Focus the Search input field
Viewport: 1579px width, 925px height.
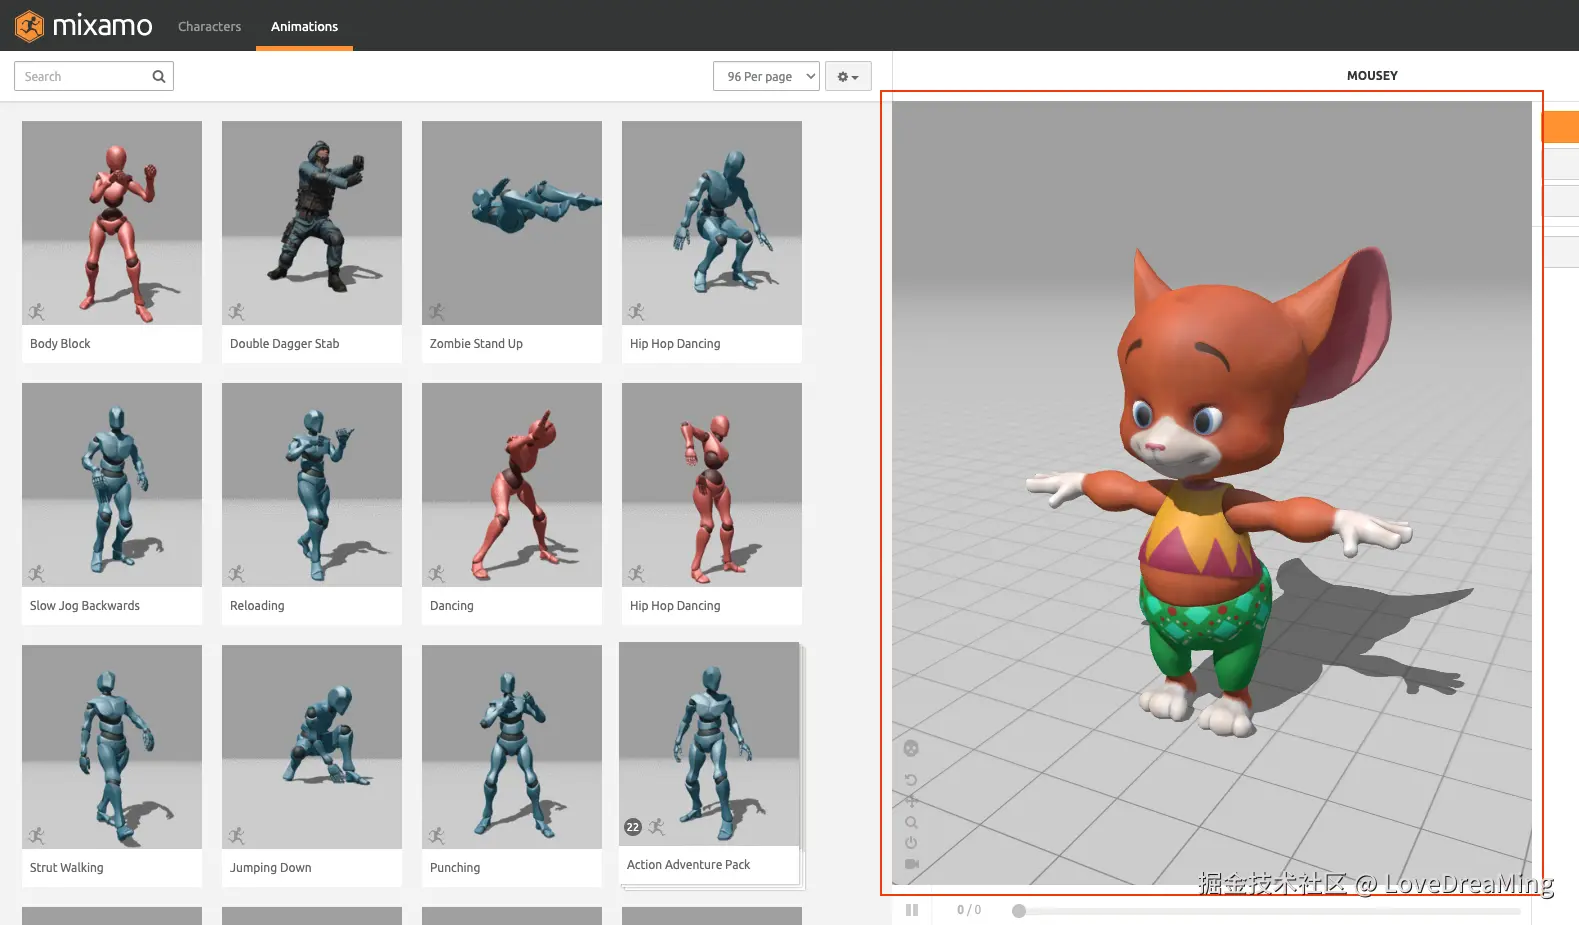point(94,76)
